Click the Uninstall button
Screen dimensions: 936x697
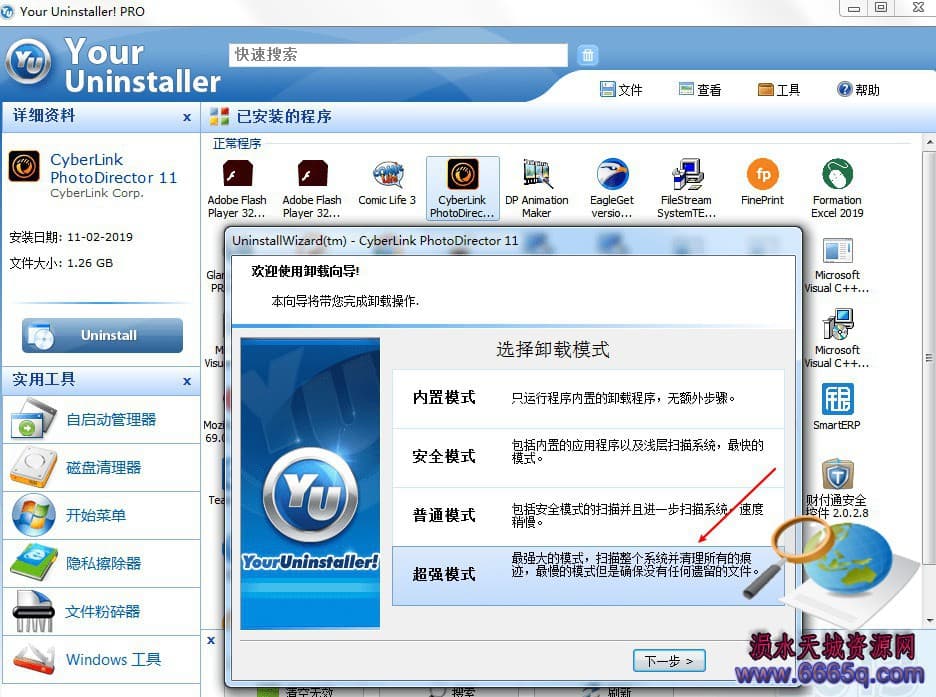(102, 335)
